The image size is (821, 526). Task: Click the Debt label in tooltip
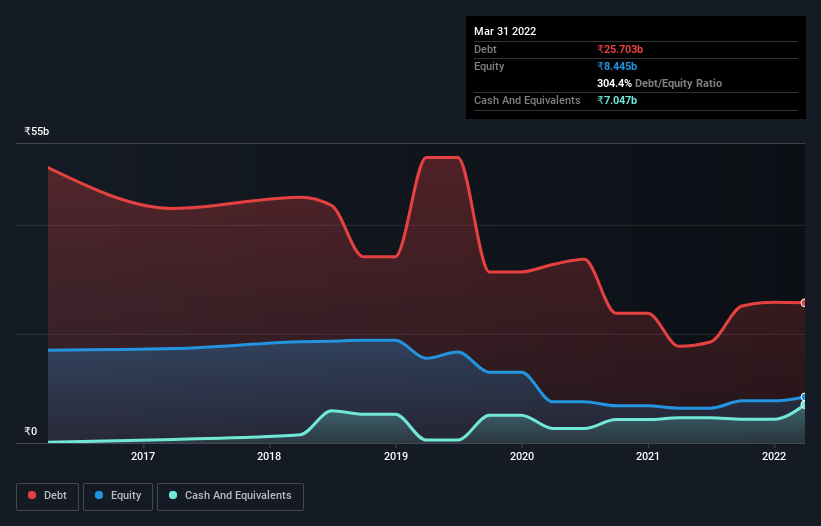click(x=485, y=49)
